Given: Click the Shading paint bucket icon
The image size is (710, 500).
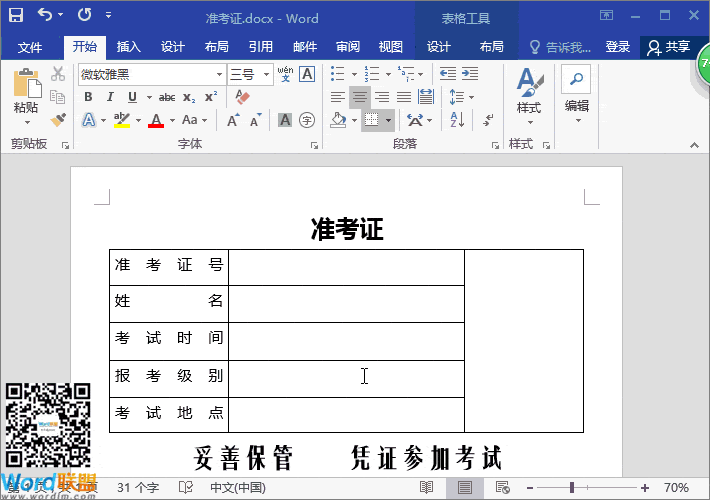Looking at the screenshot, I should point(338,120).
